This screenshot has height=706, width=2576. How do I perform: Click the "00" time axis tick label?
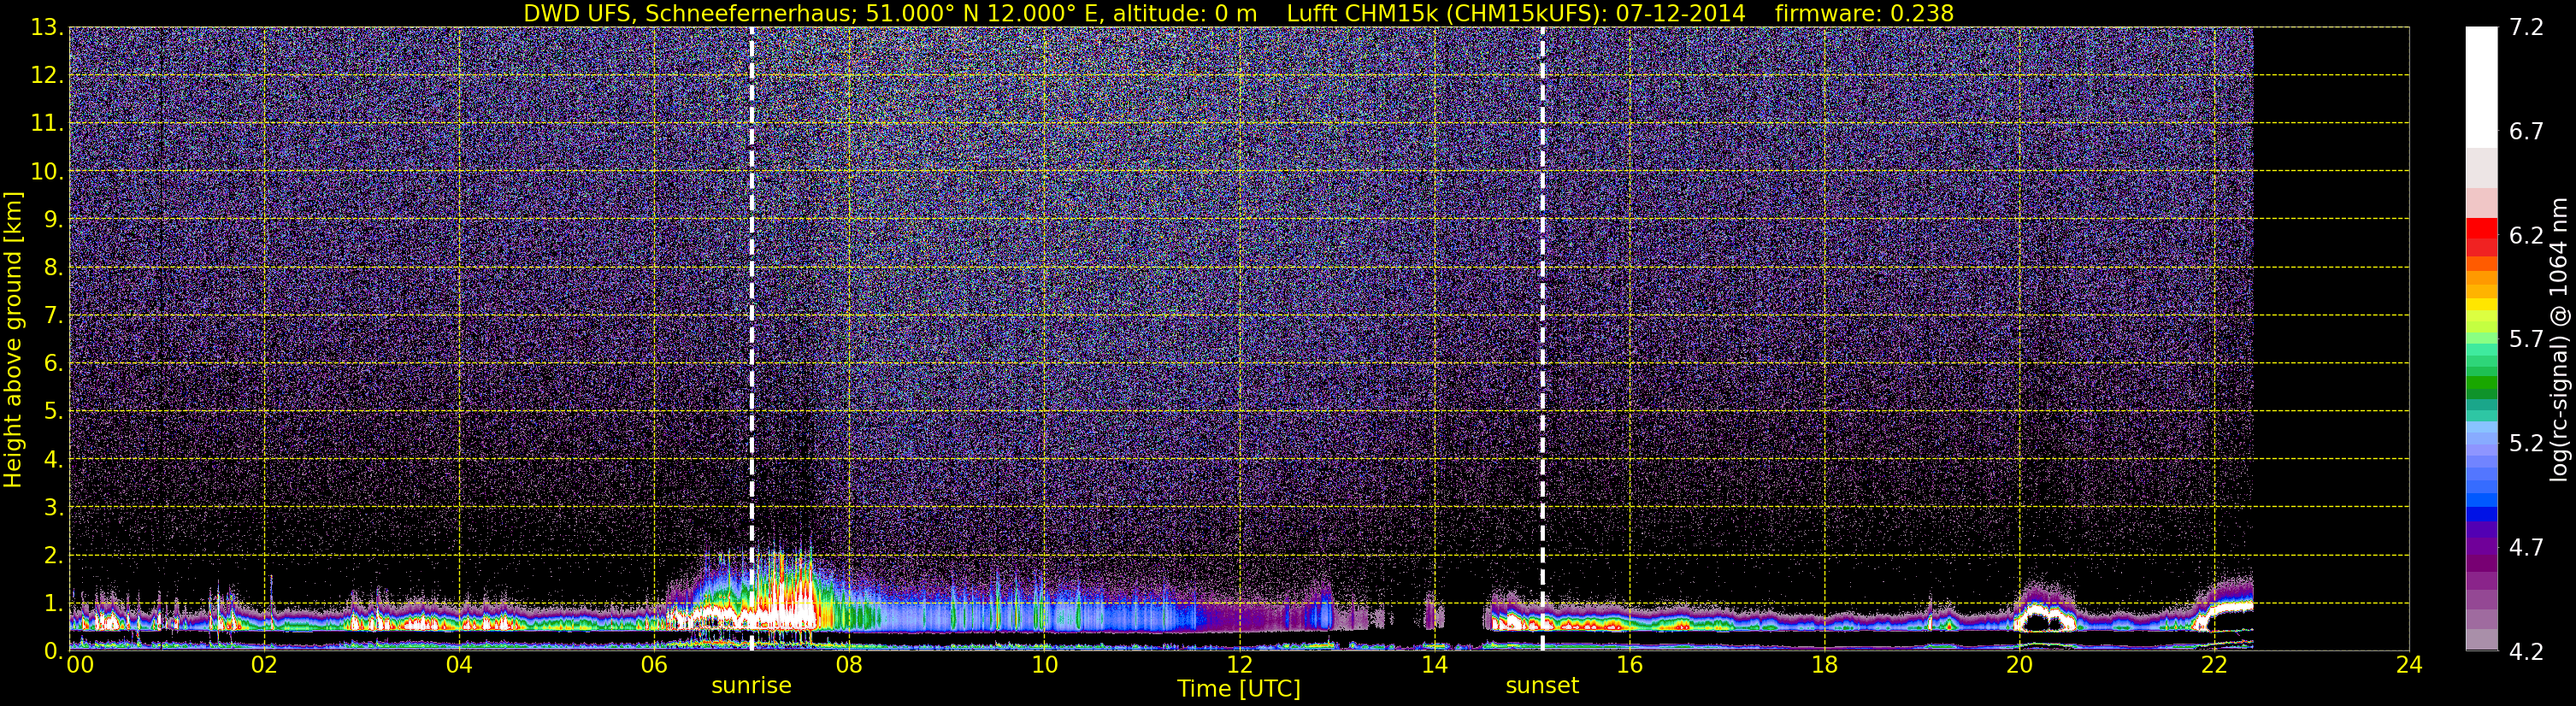[80, 665]
